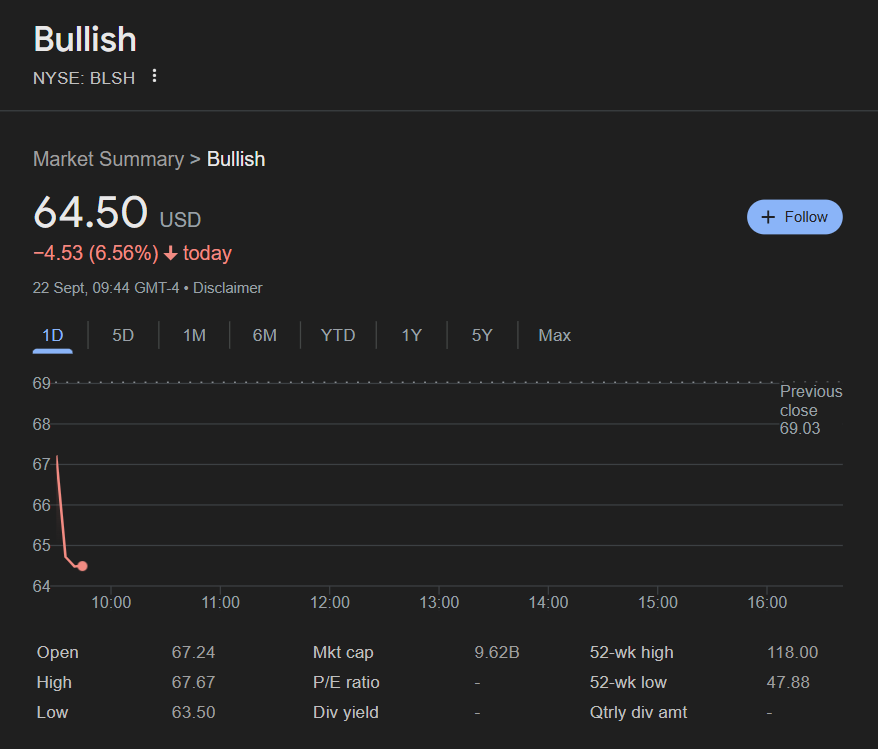Click the 52-wk low value 47.88
Viewport: 878px width, 749px height.
tap(788, 682)
